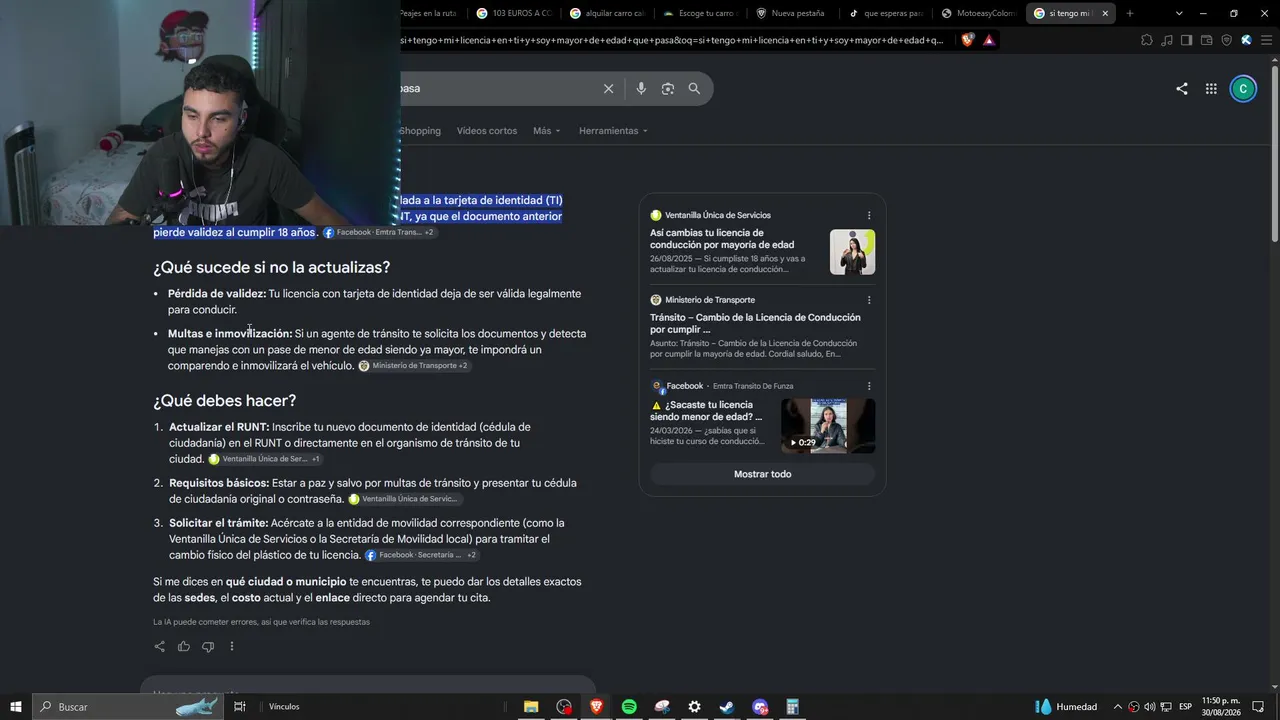Screen dimensions: 1280x720
Task: Open Spotify from the taskbar
Action: (x=629, y=707)
